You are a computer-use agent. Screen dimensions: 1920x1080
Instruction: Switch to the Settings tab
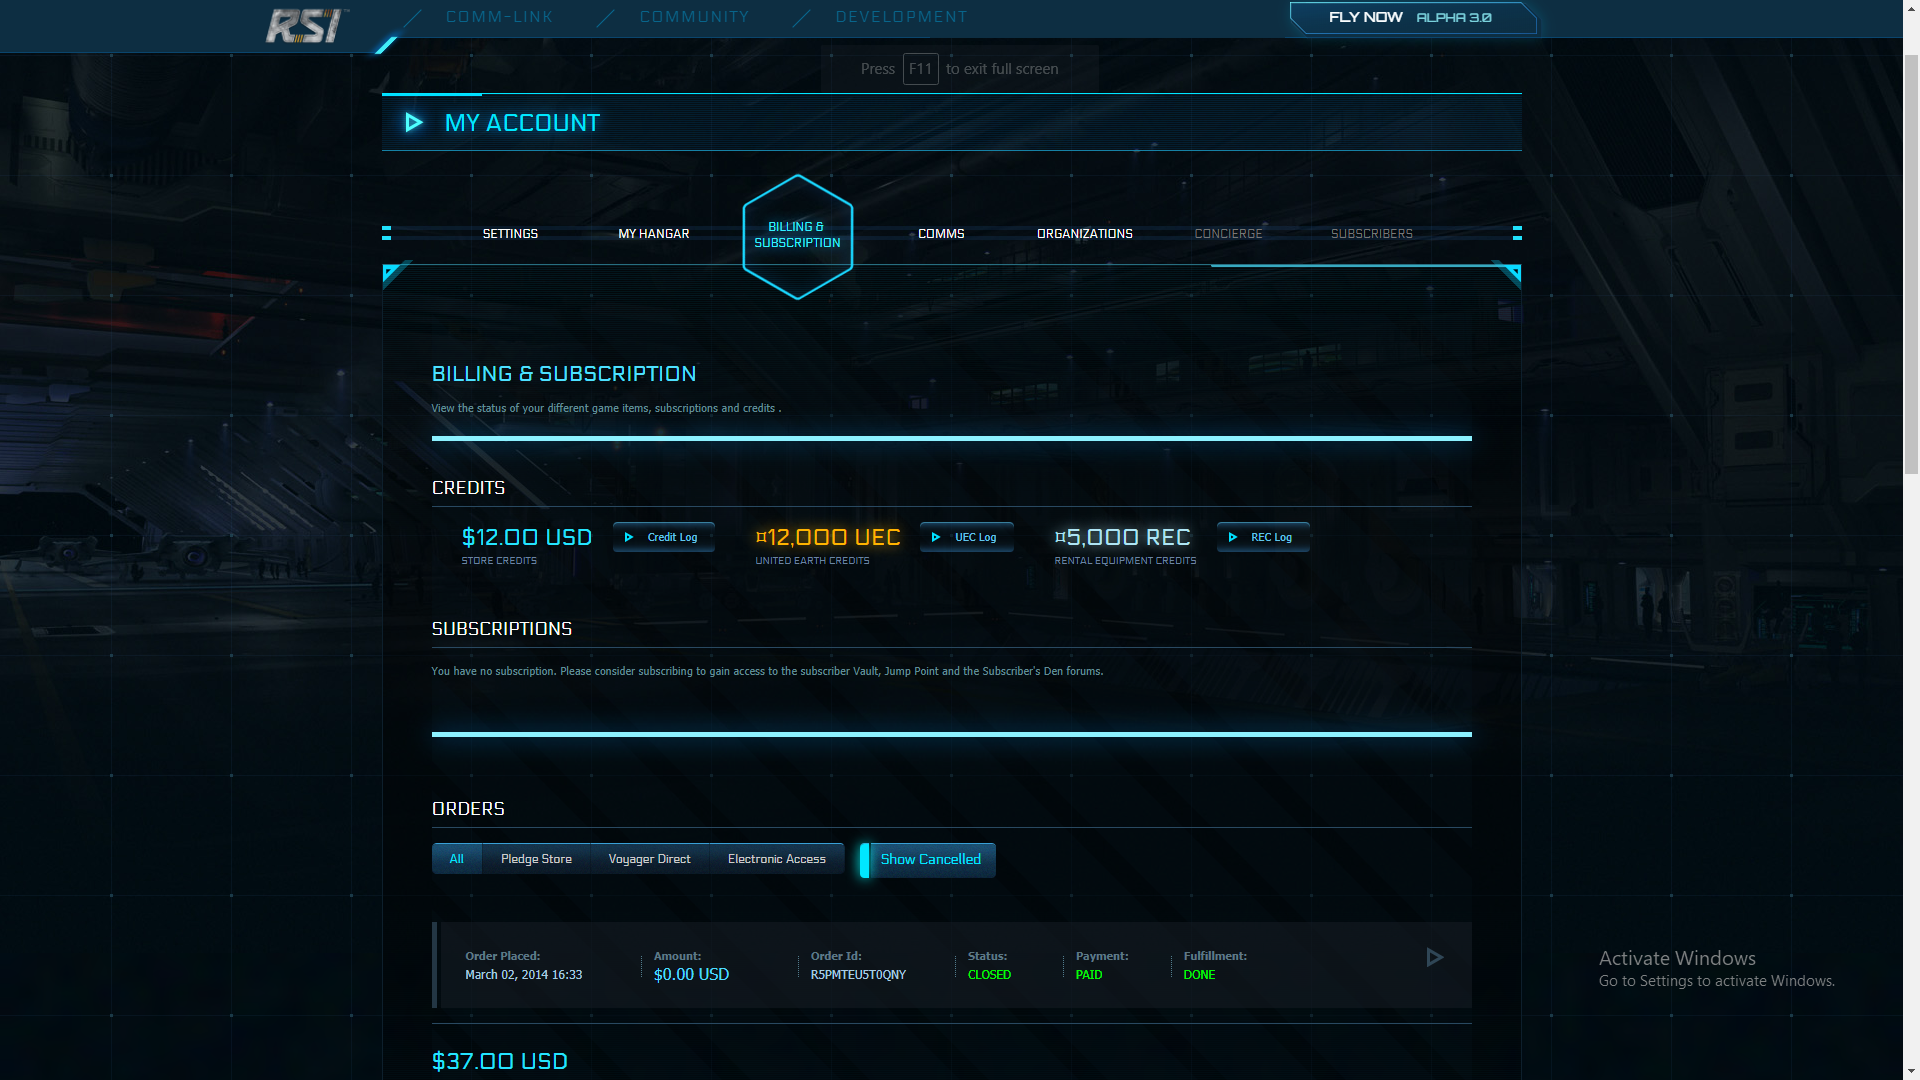coord(510,234)
